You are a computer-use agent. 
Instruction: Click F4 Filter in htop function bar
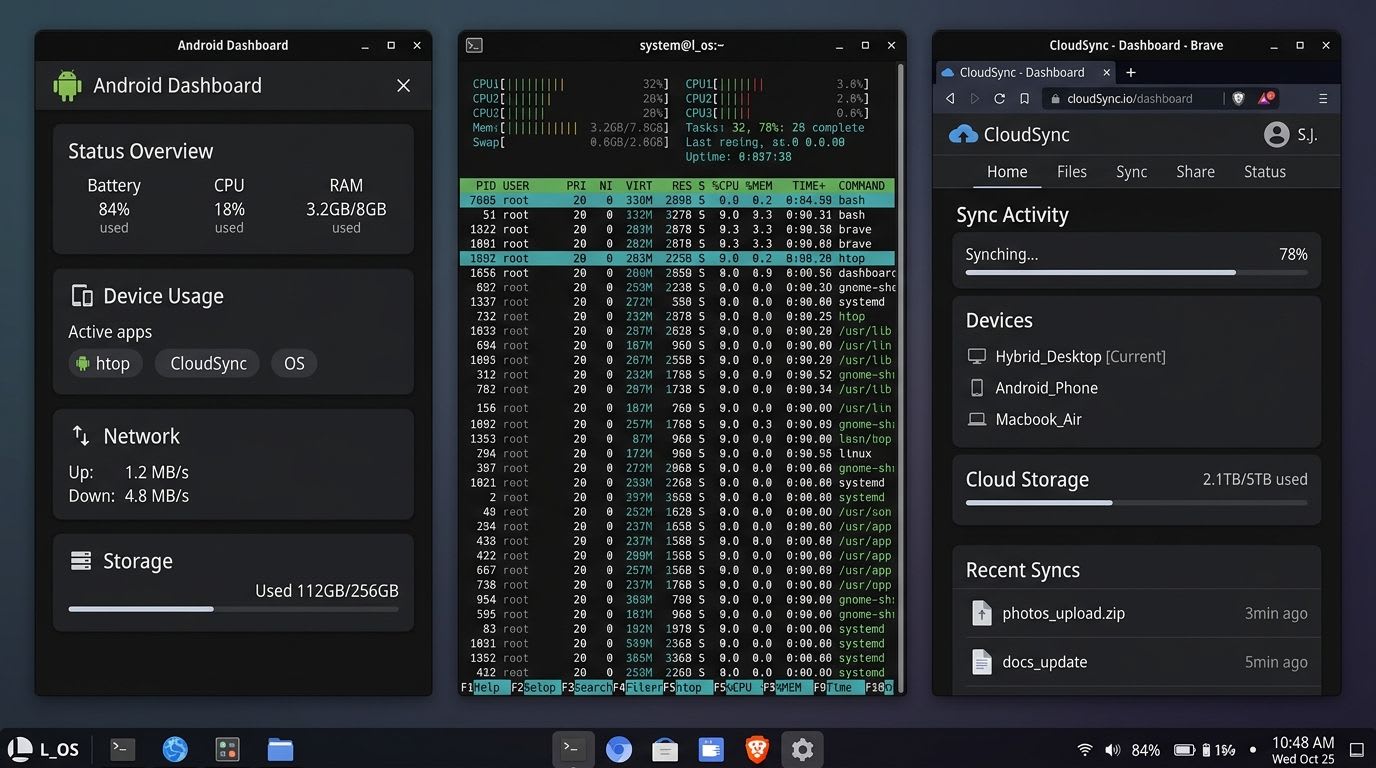coord(637,688)
